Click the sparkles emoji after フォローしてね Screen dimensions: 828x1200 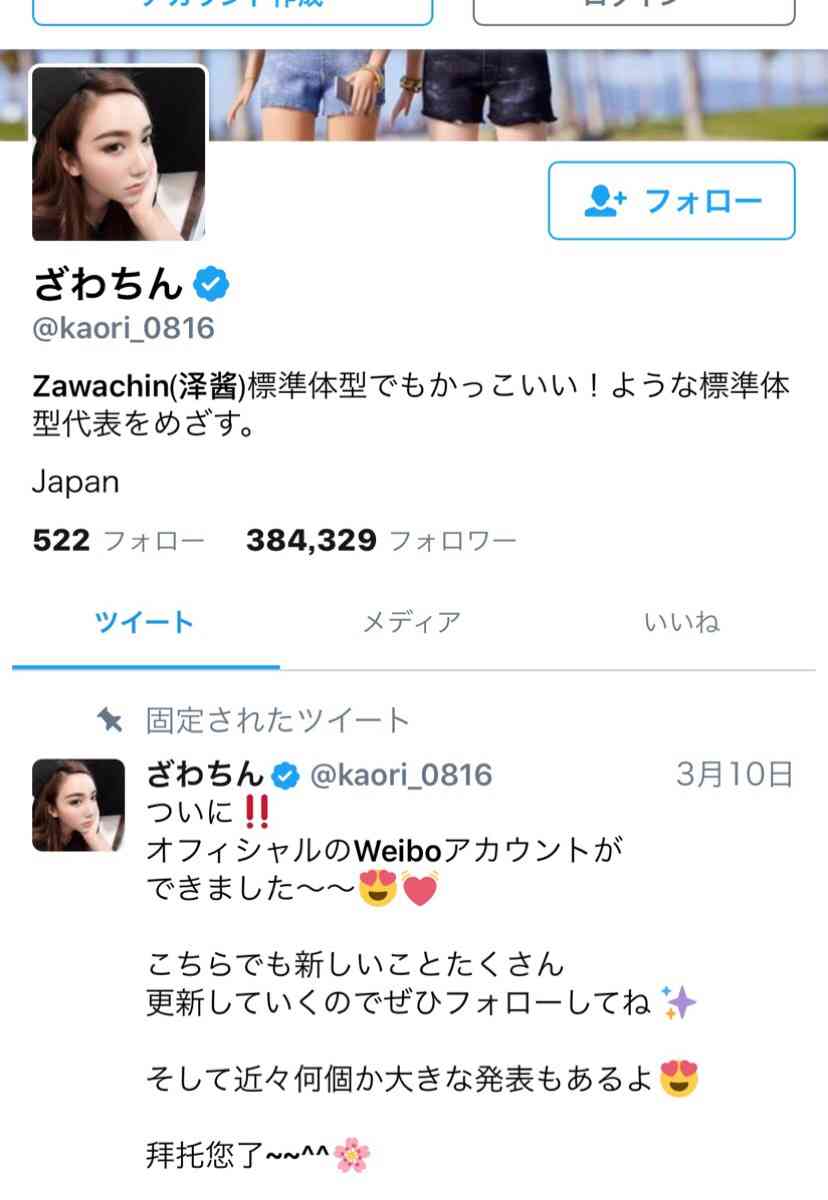click(679, 1002)
